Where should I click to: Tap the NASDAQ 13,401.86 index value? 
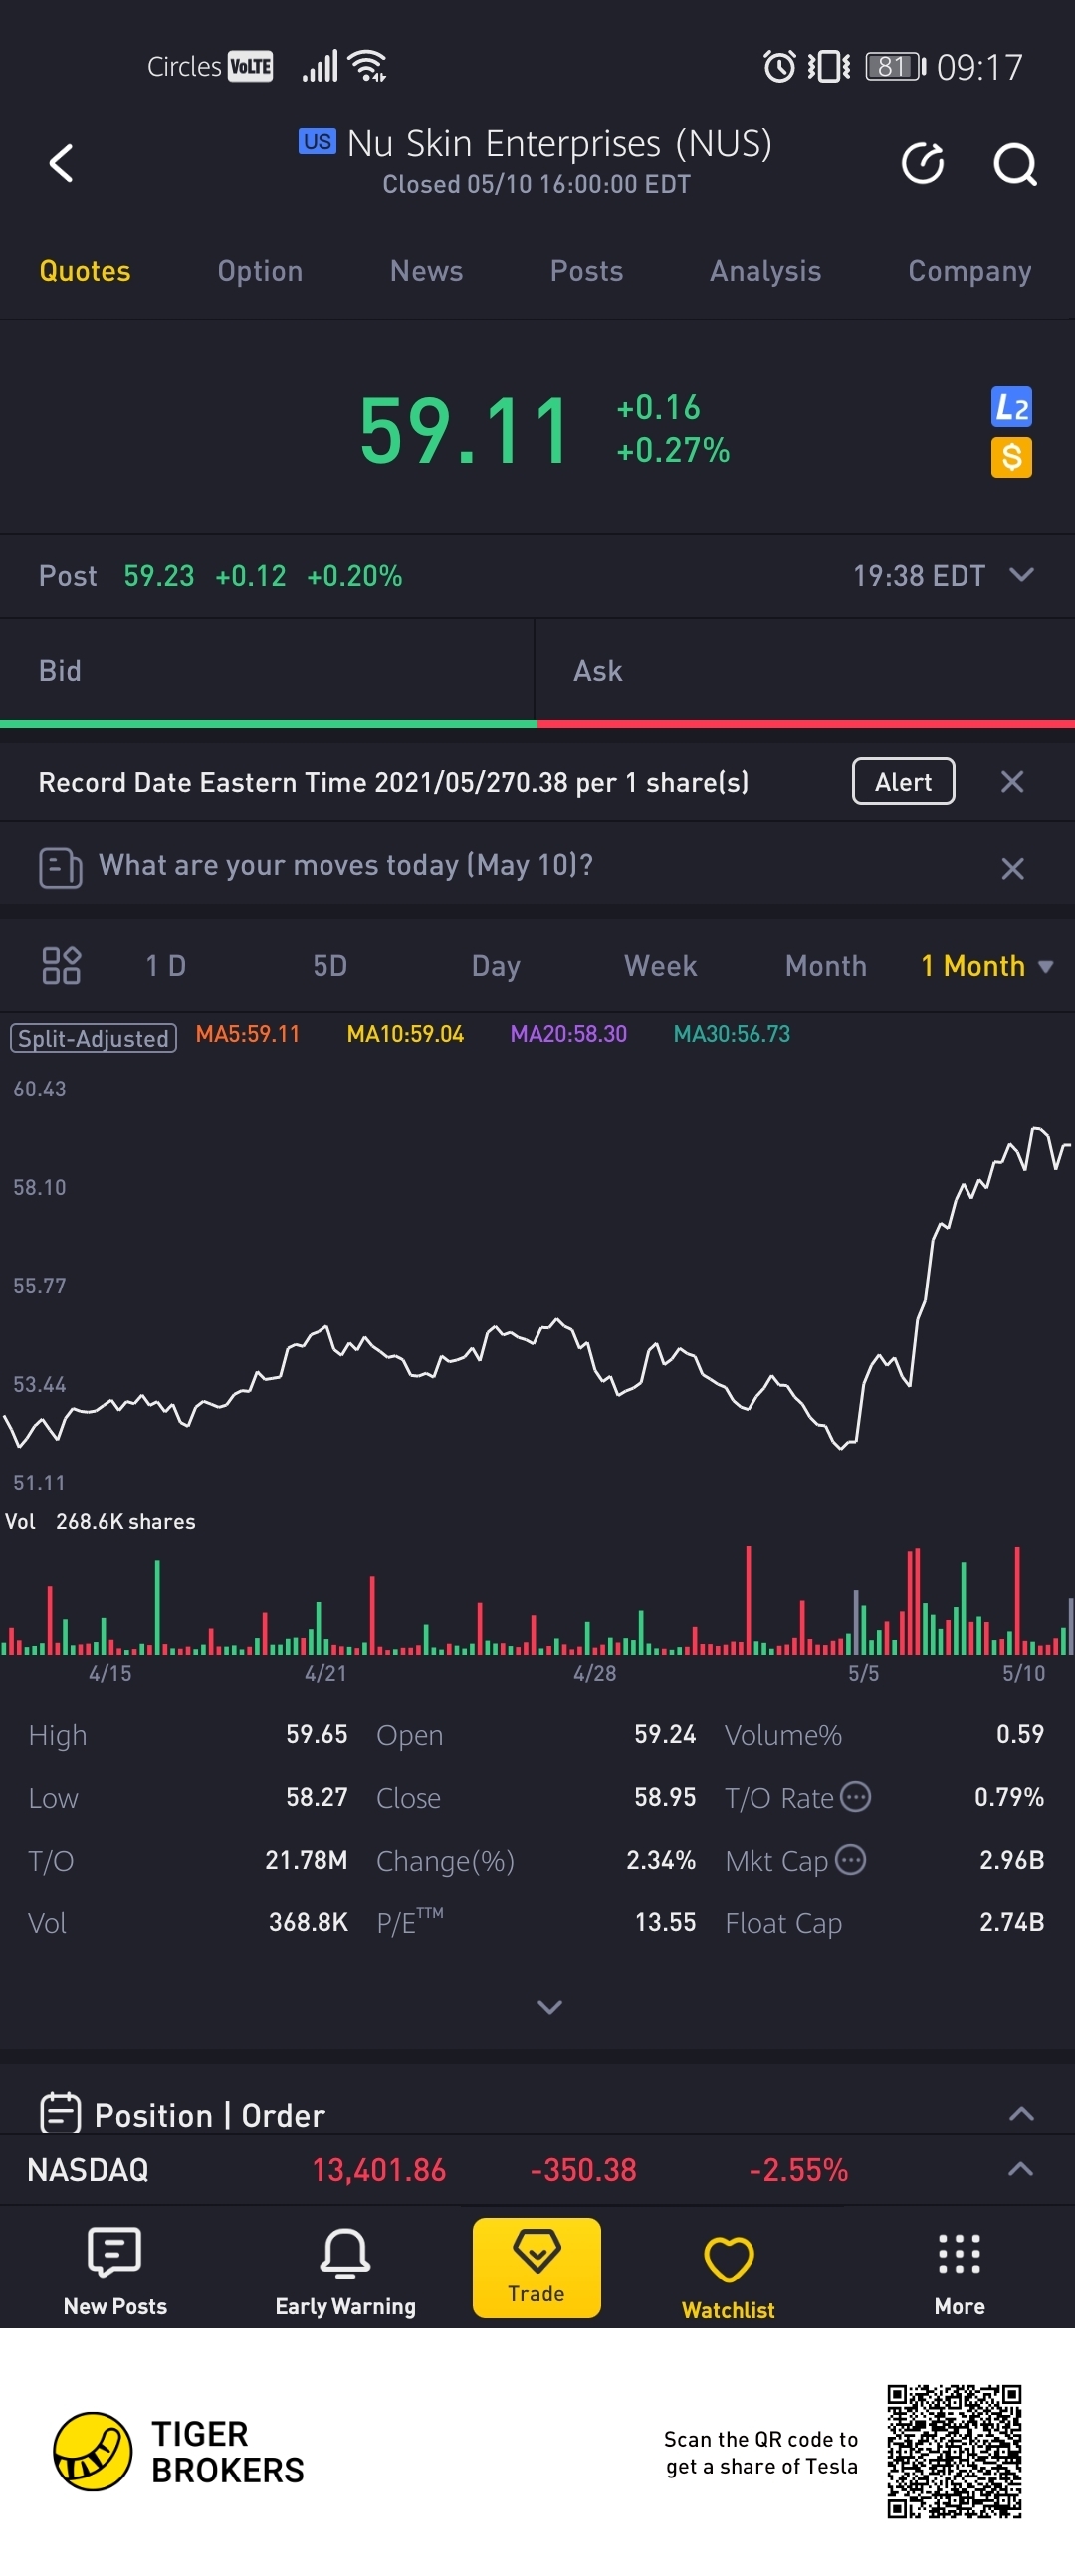378,2169
